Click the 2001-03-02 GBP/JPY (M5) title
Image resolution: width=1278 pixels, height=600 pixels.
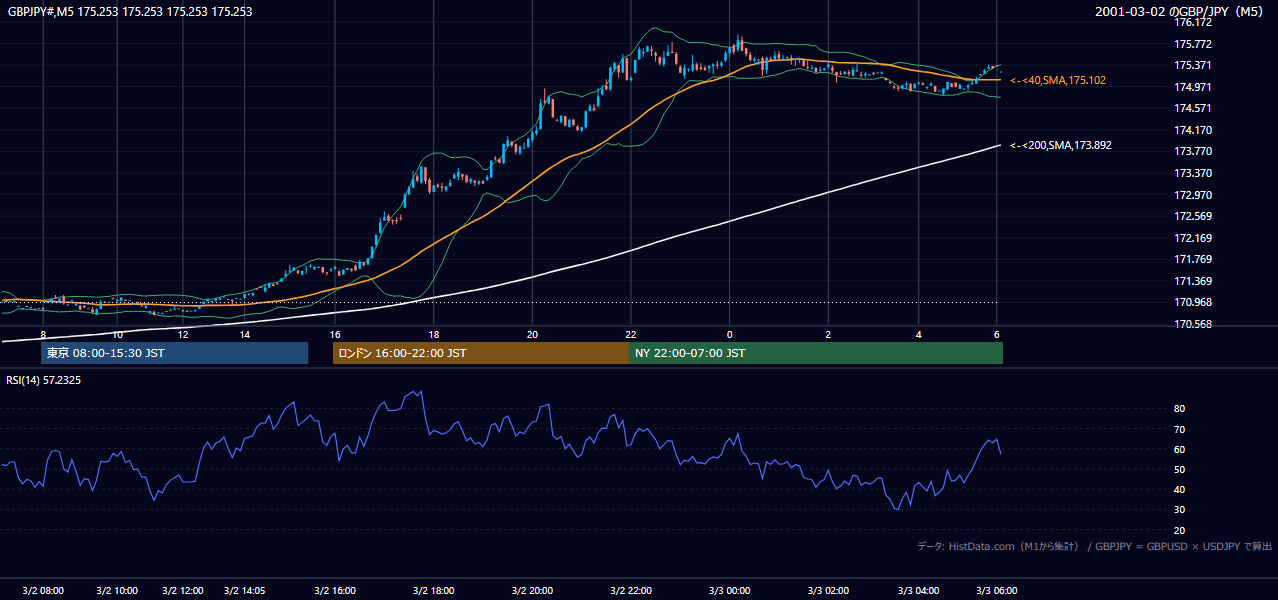pos(1181,12)
